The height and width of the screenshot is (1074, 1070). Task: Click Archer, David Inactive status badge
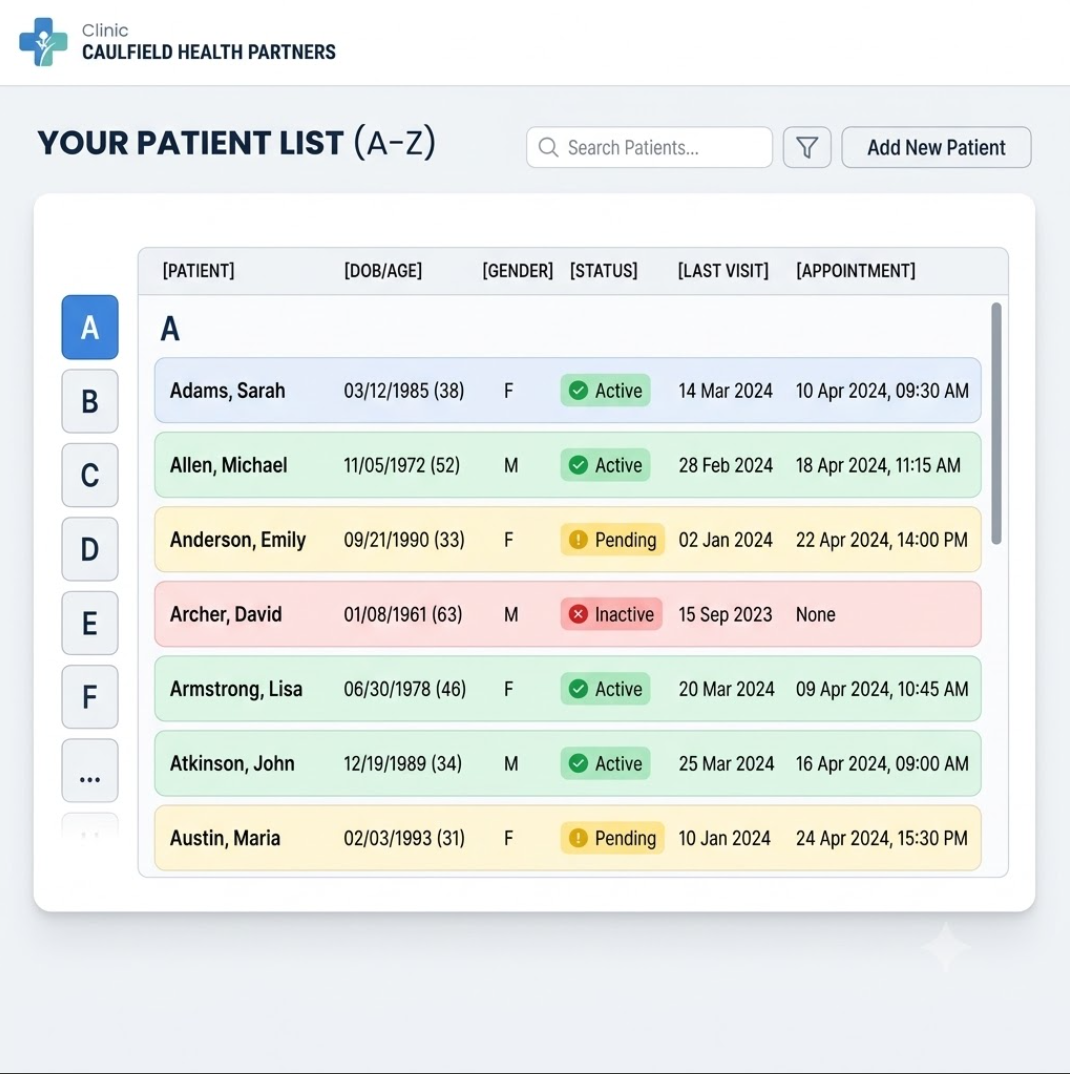[611, 614]
